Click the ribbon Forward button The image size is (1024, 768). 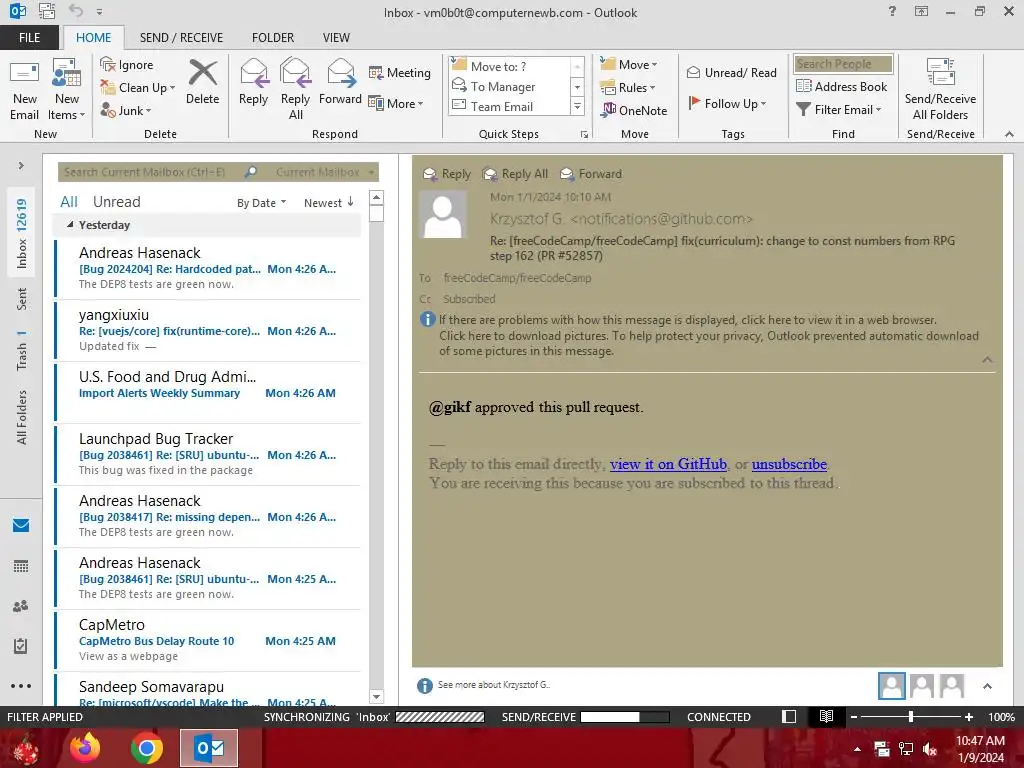tap(340, 82)
